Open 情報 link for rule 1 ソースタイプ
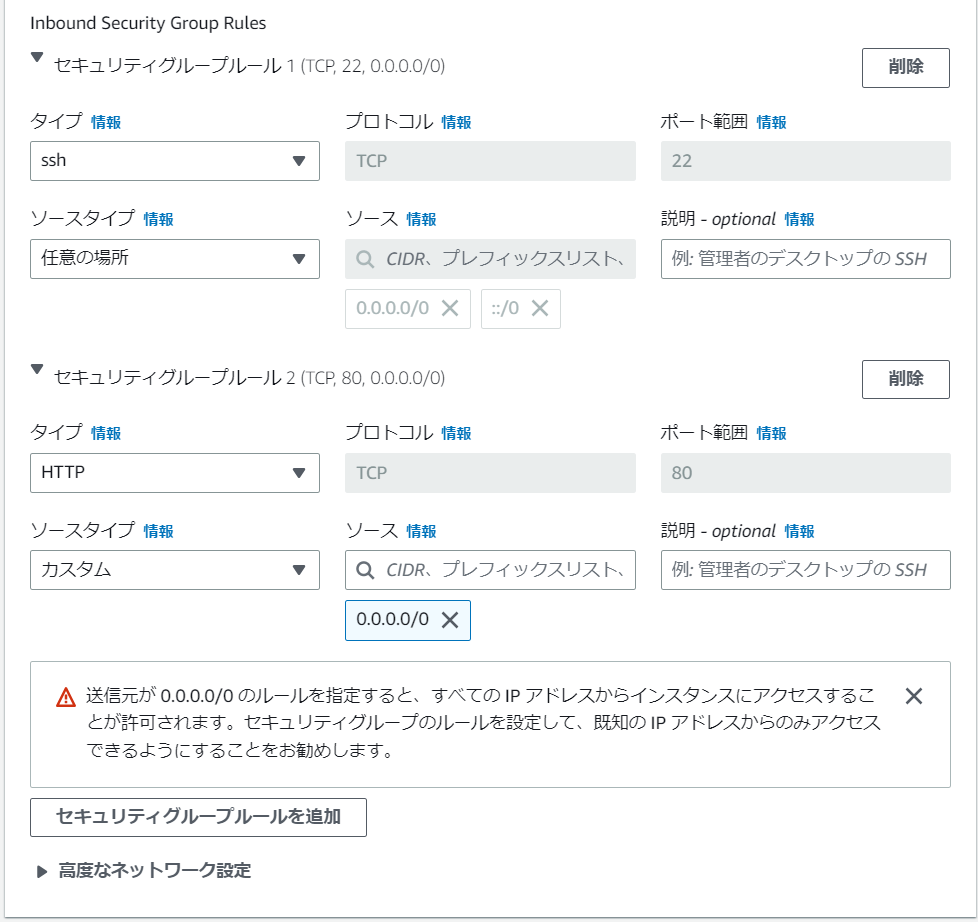 point(158,220)
